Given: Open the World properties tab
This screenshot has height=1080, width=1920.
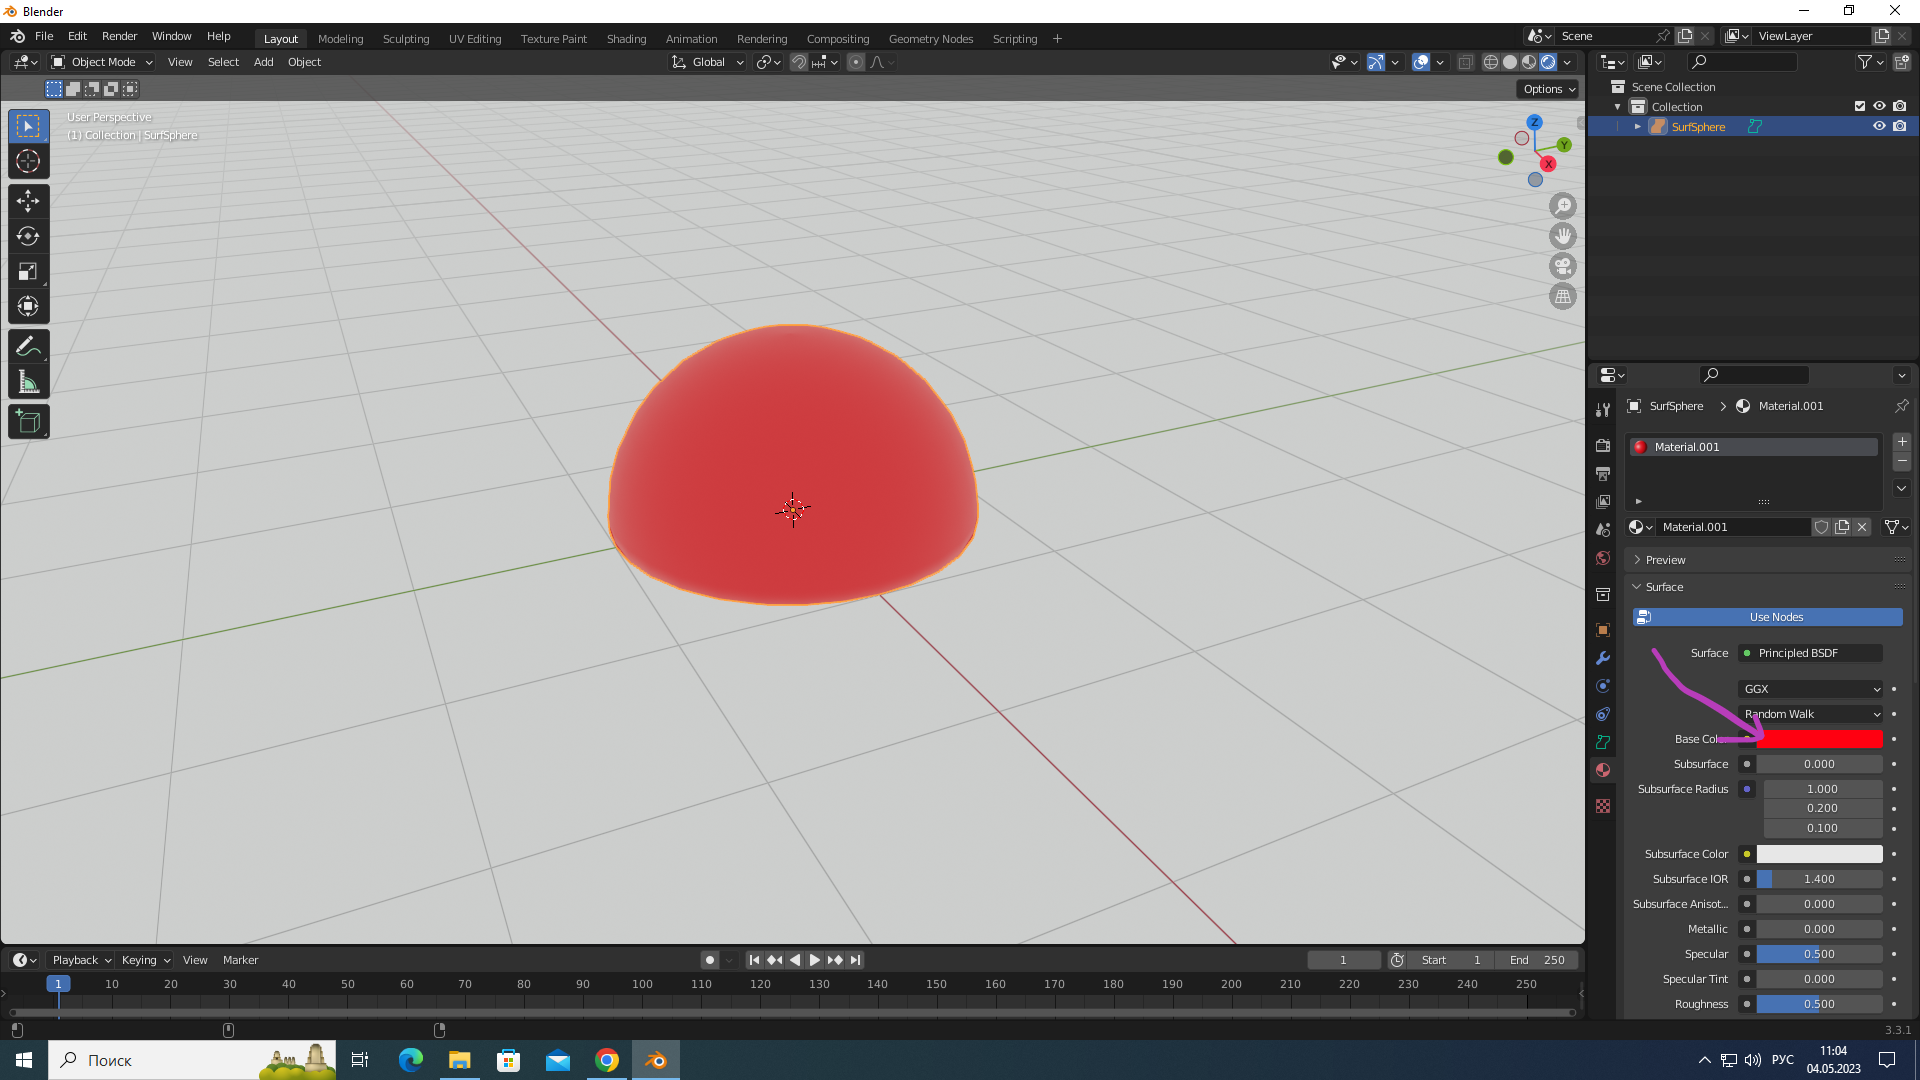Looking at the screenshot, I should (1603, 558).
